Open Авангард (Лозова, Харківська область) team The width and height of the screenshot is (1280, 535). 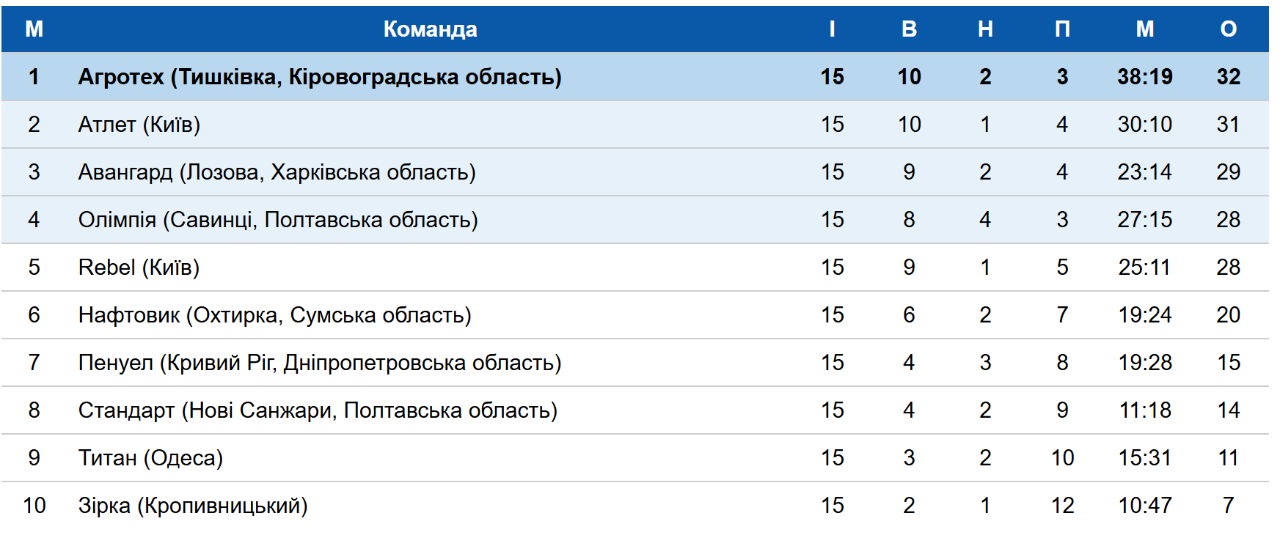(x=277, y=172)
